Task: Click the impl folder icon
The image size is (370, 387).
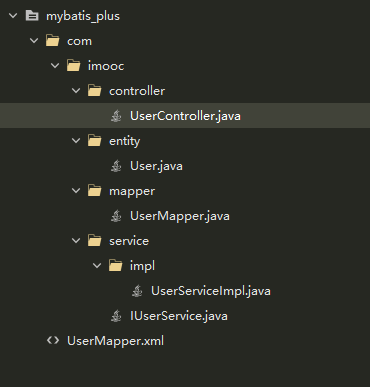Action: tap(115, 266)
